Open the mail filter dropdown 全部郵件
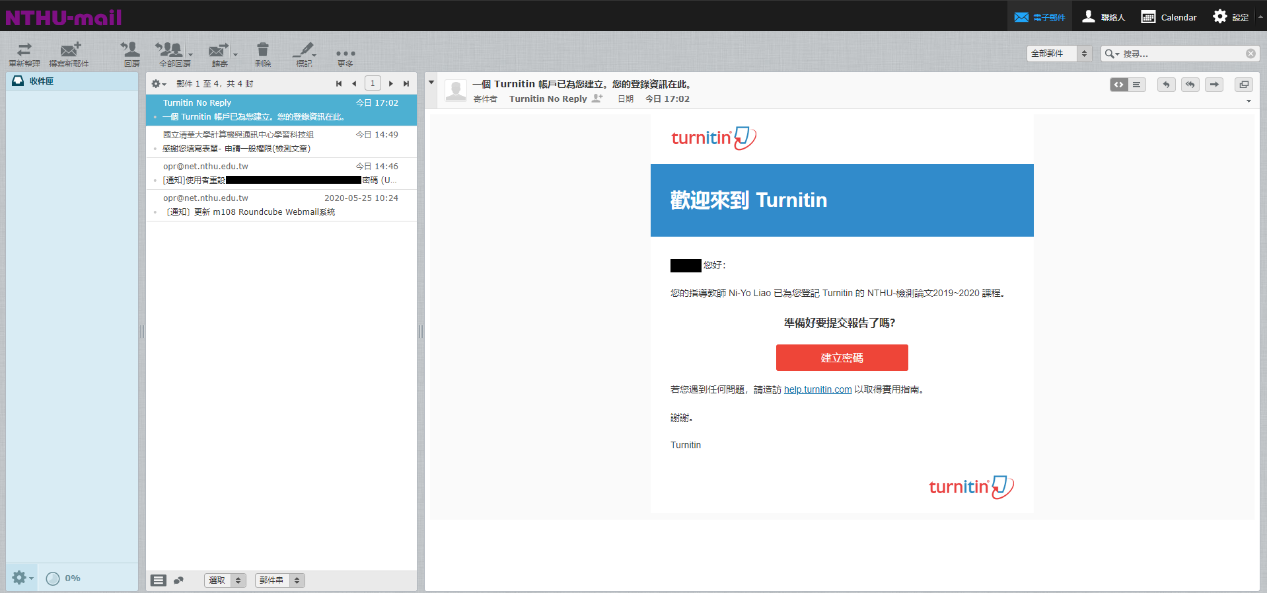 coord(1059,53)
